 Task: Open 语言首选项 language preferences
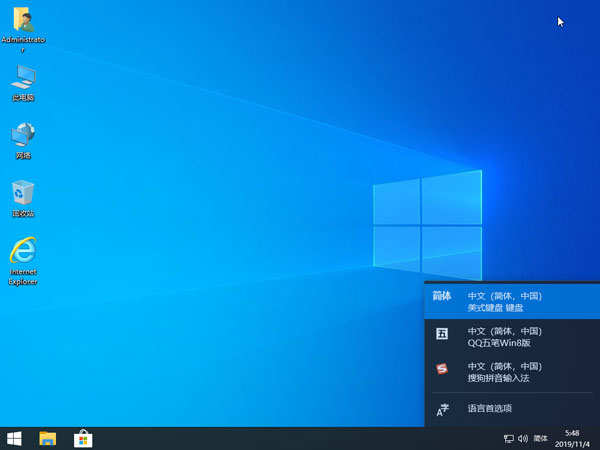[x=512, y=409]
